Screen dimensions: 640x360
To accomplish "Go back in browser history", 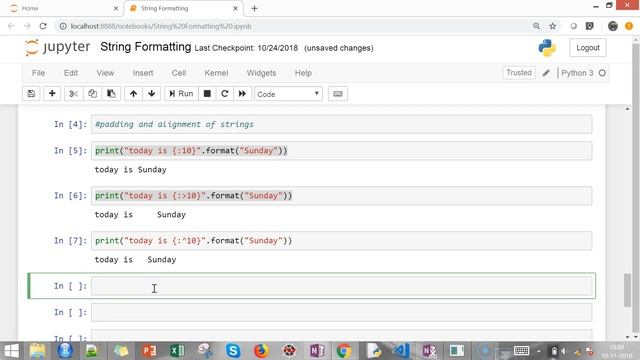I will point(11,26).
